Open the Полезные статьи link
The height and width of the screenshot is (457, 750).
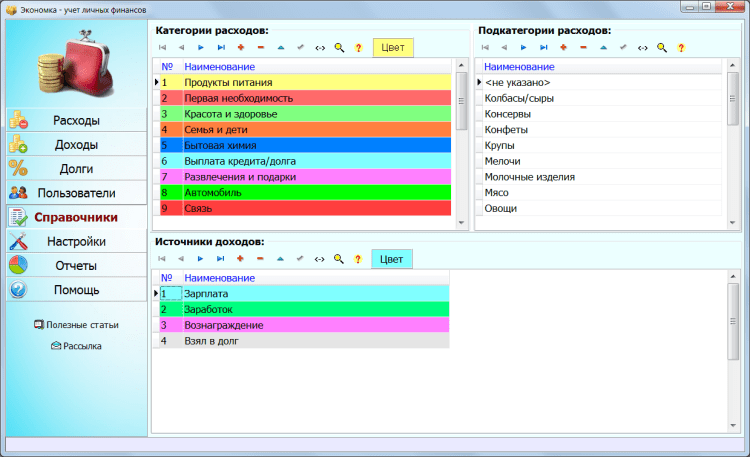click(77, 325)
